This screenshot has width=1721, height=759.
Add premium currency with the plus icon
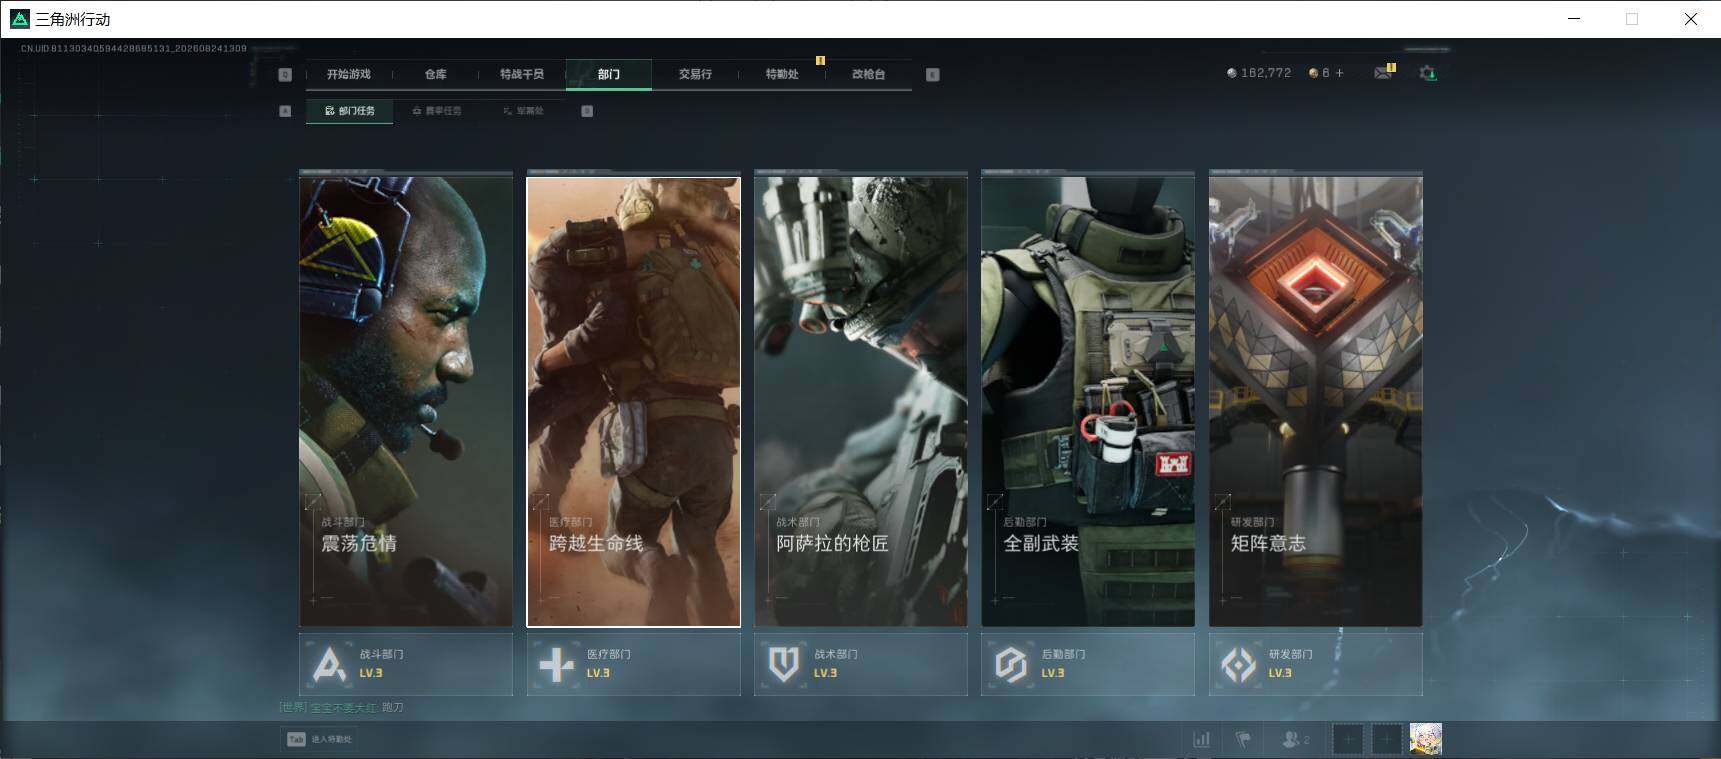click(1340, 73)
